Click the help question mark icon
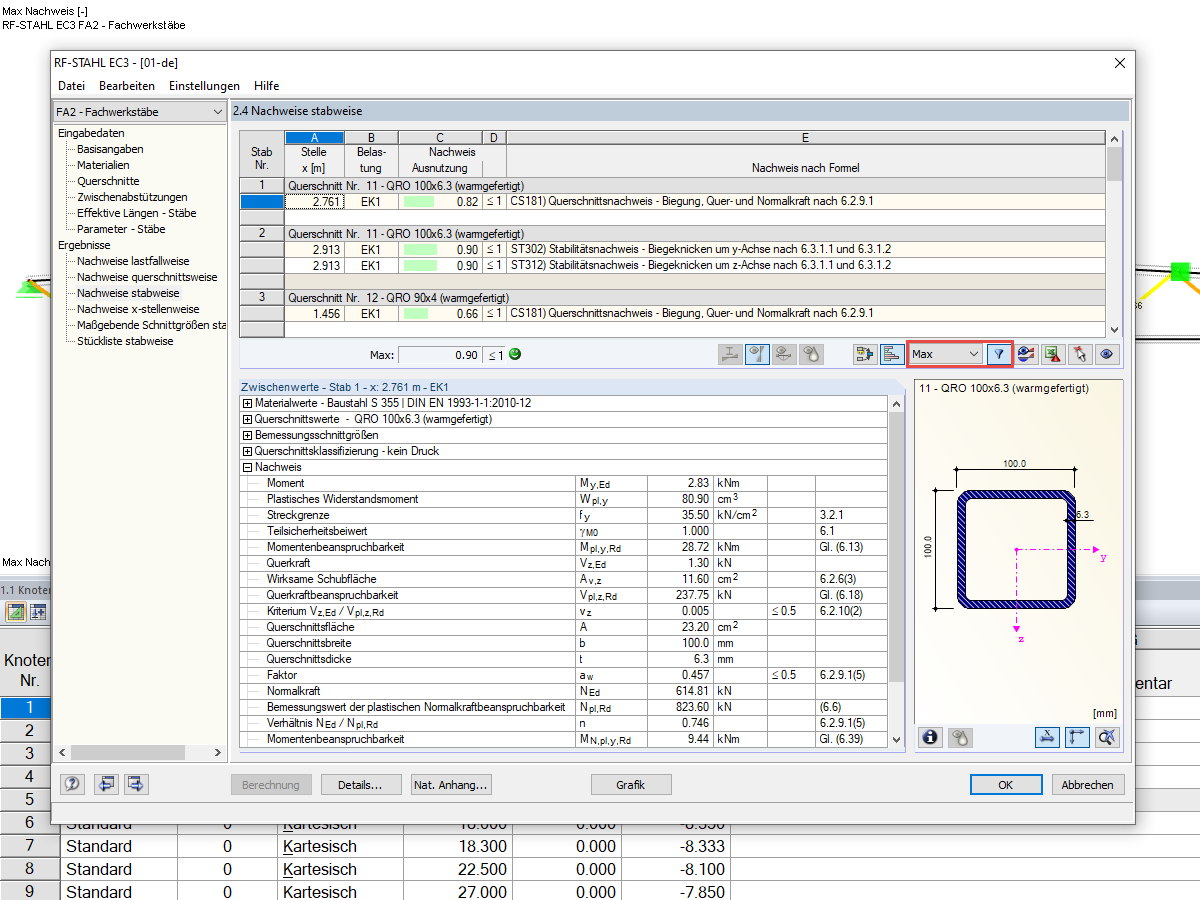1200x900 pixels. 72,784
